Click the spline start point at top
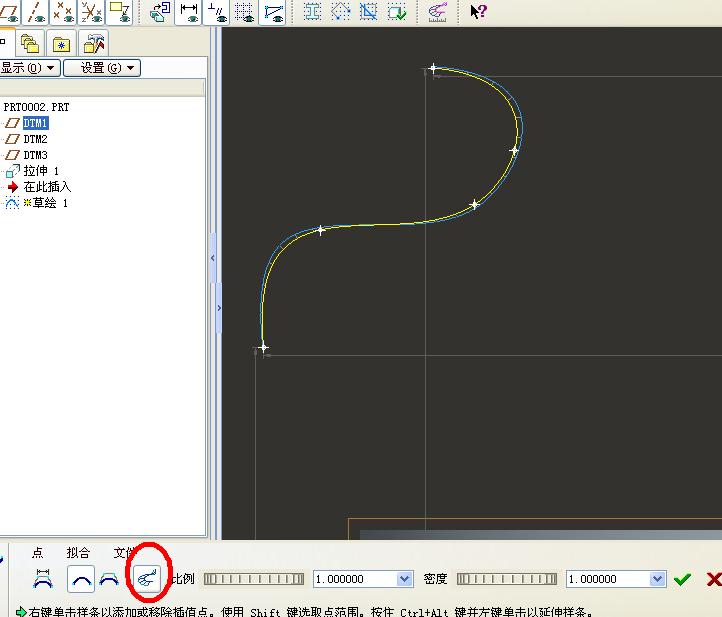The width and height of the screenshot is (722, 617). (433, 69)
